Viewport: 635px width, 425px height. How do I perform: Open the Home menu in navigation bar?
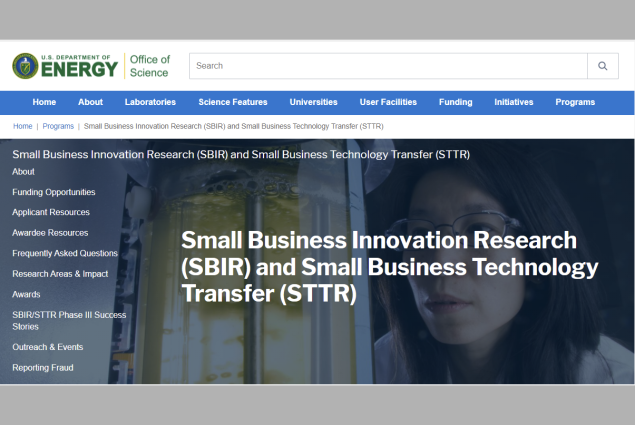[x=44, y=102]
